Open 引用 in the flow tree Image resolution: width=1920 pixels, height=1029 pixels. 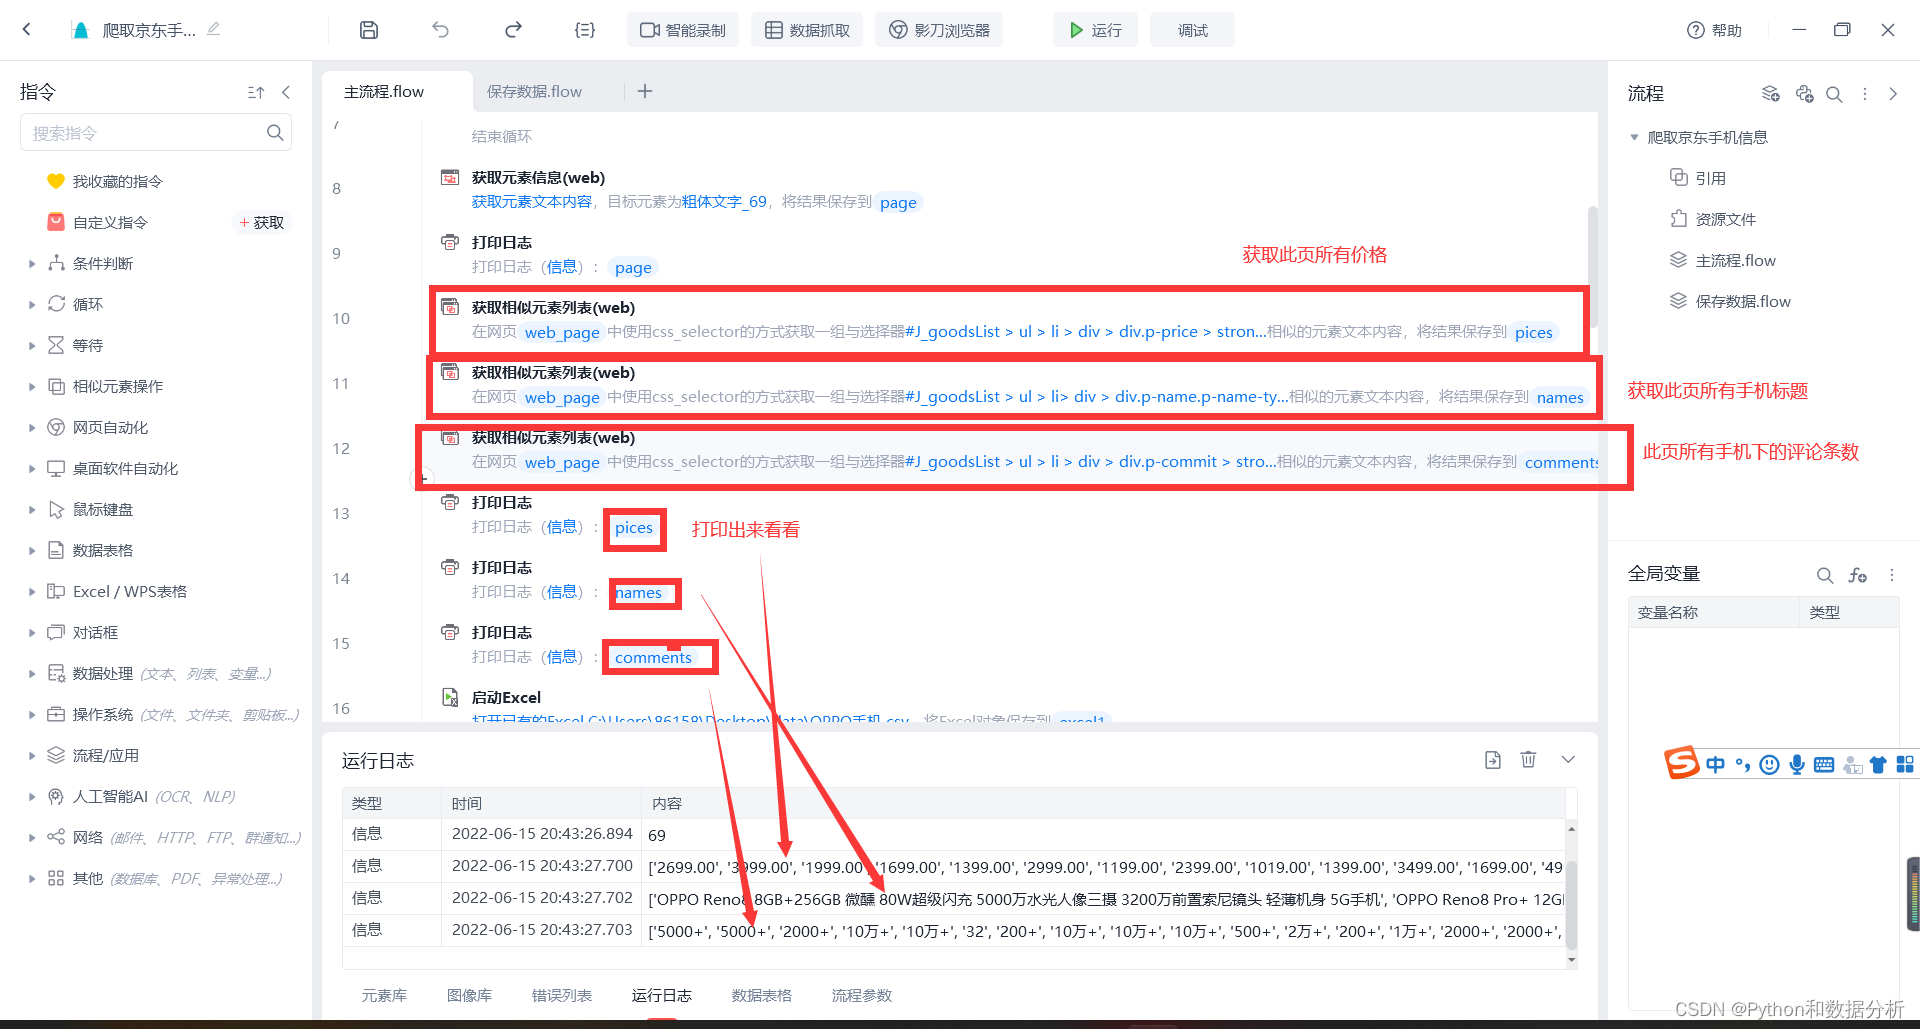[1711, 178]
